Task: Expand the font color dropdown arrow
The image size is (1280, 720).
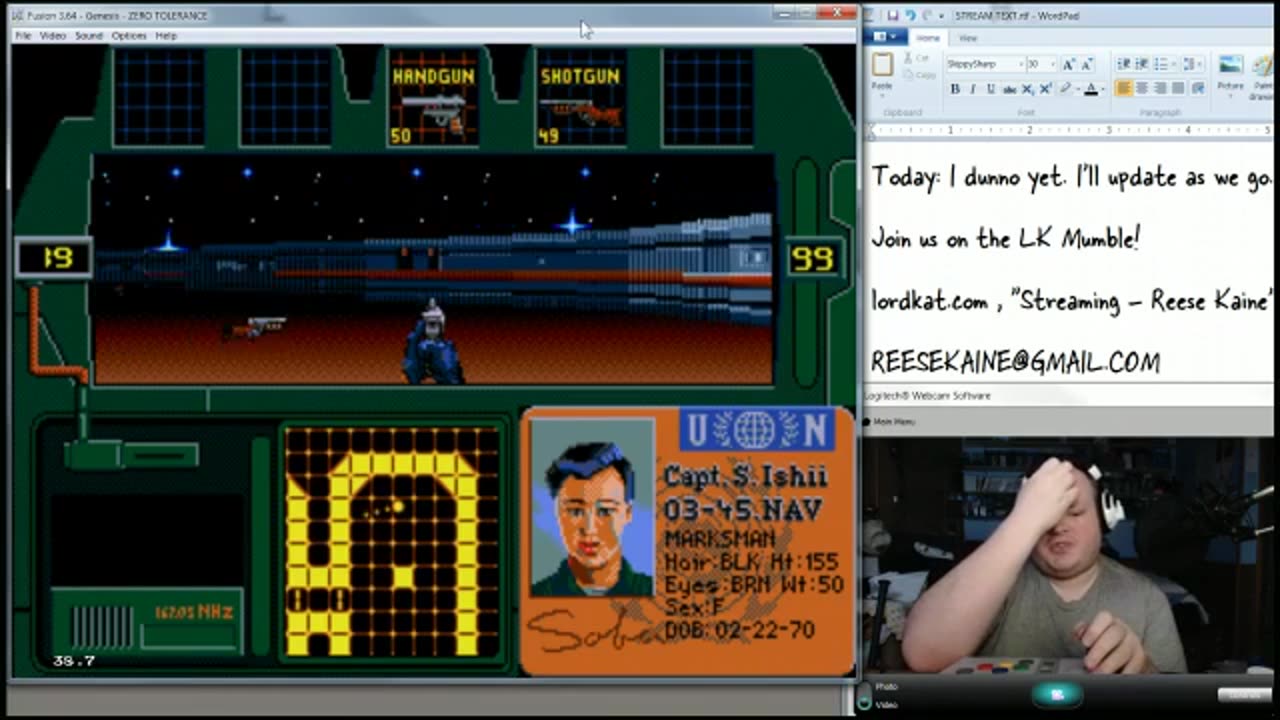Action: coord(1103,89)
